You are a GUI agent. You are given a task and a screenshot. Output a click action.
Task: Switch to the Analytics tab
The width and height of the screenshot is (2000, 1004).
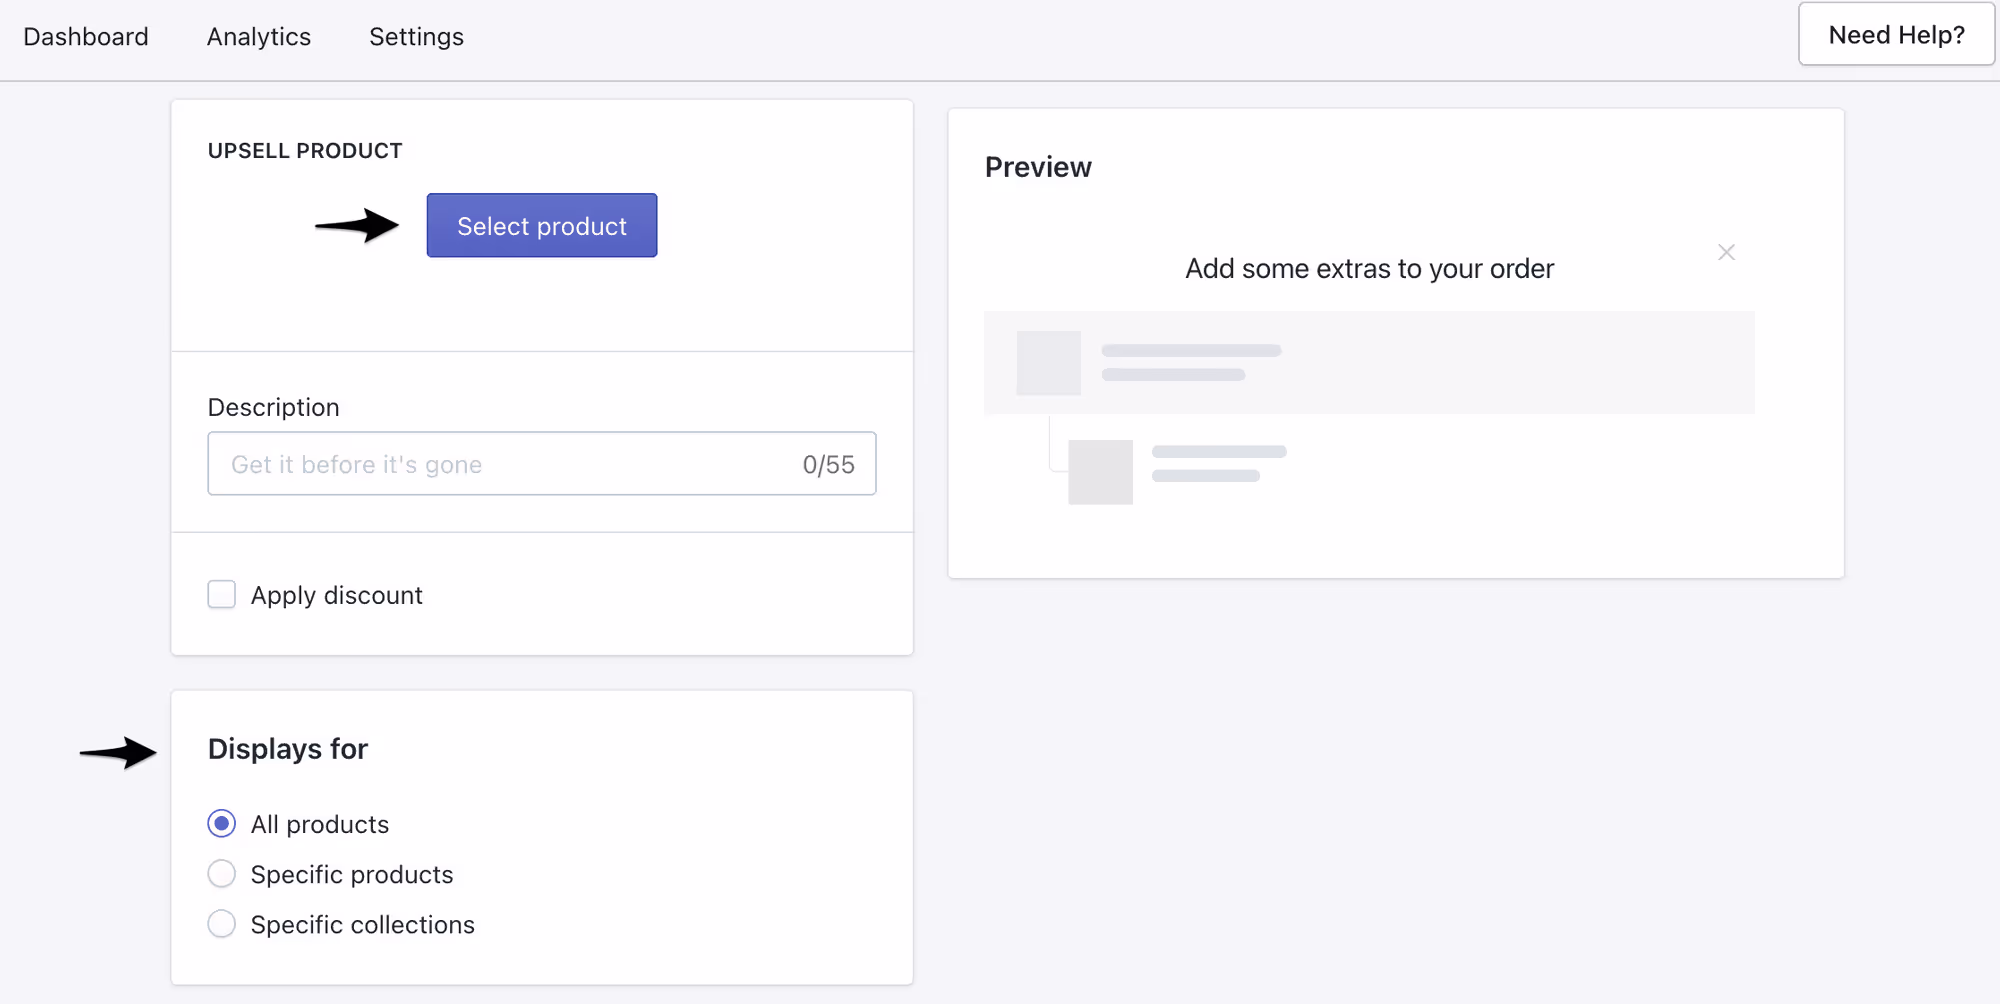pos(259,37)
